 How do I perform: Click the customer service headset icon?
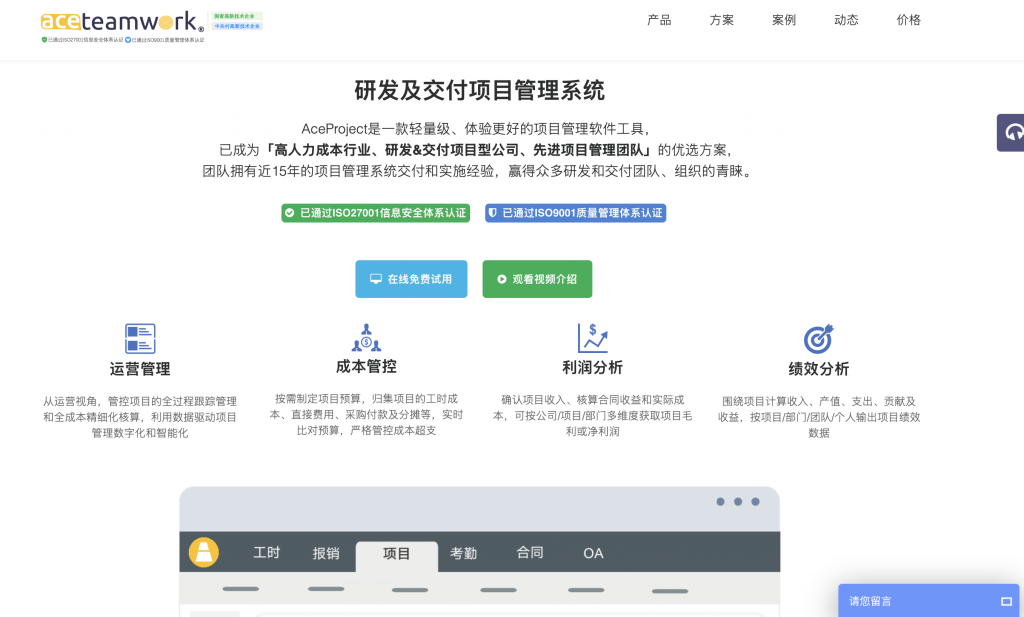click(1013, 133)
